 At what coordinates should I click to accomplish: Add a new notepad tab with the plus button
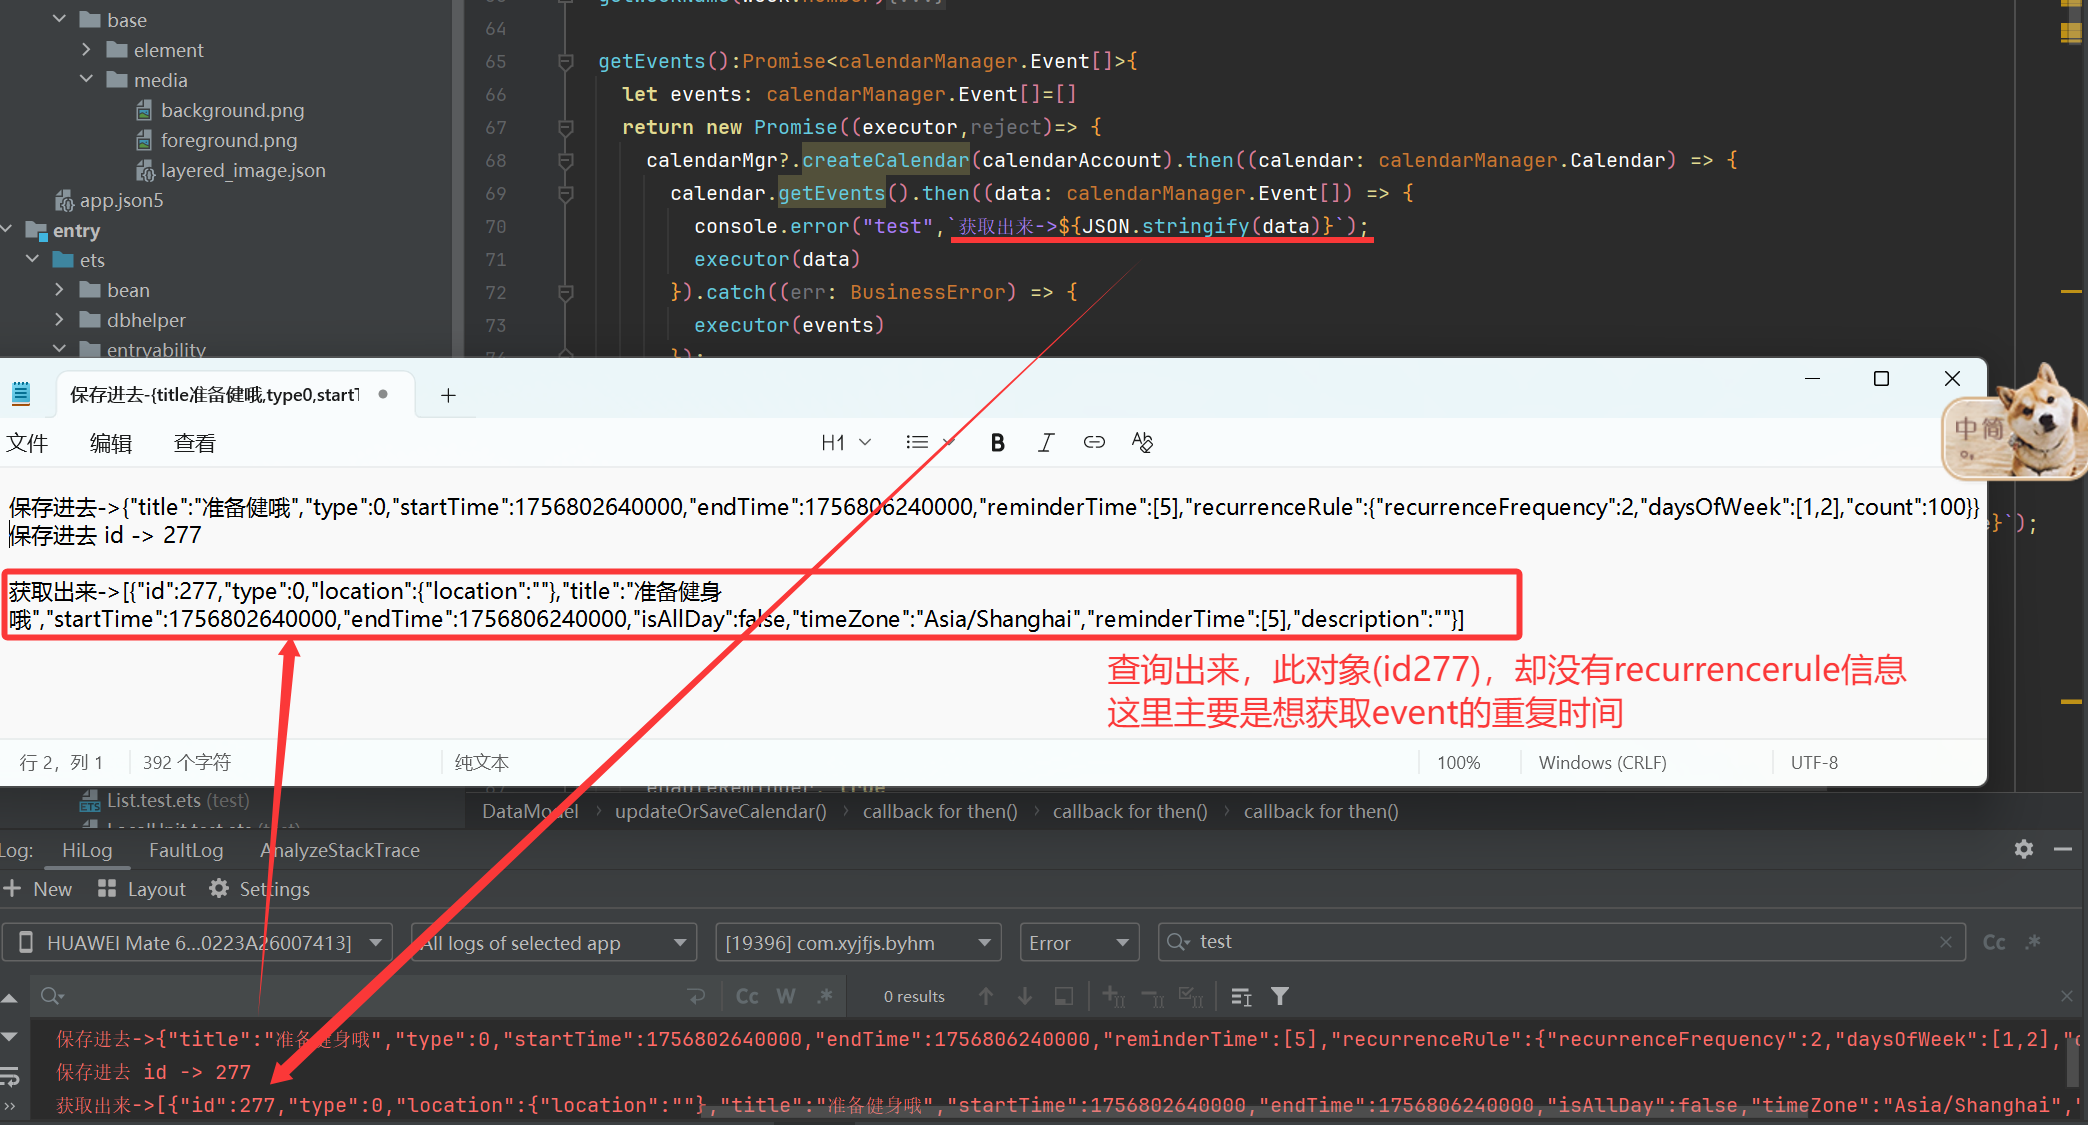(448, 396)
